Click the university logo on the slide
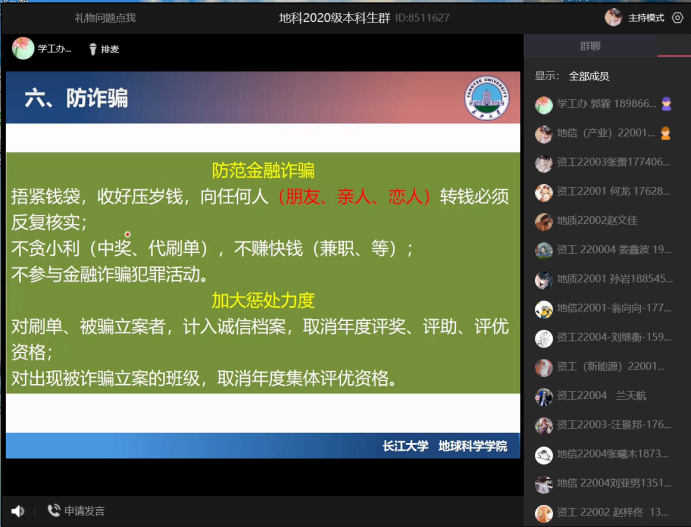The width and height of the screenshot is (691, 527). 486,97
